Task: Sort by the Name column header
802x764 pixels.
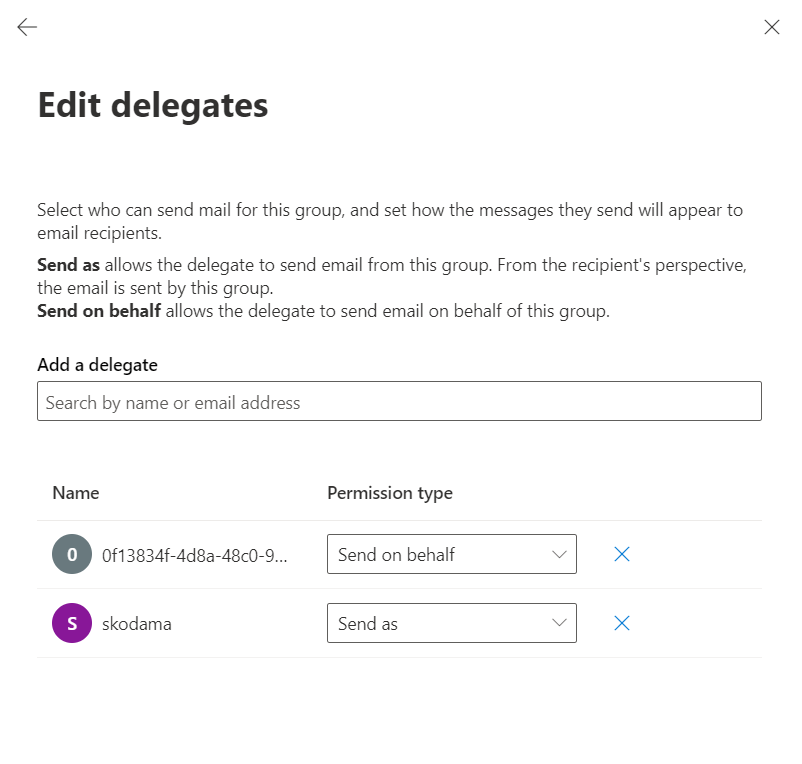Action: coord(76,493)
